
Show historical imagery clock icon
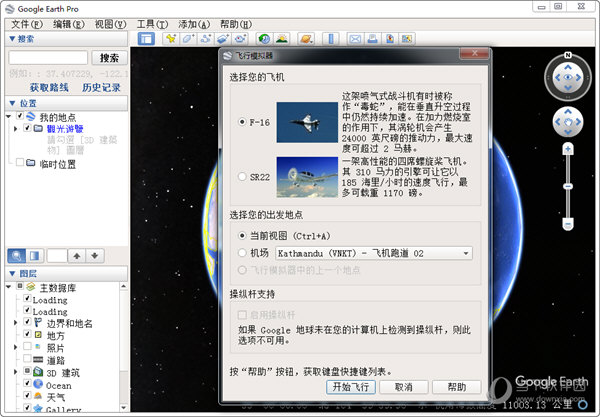pos(264,39)
